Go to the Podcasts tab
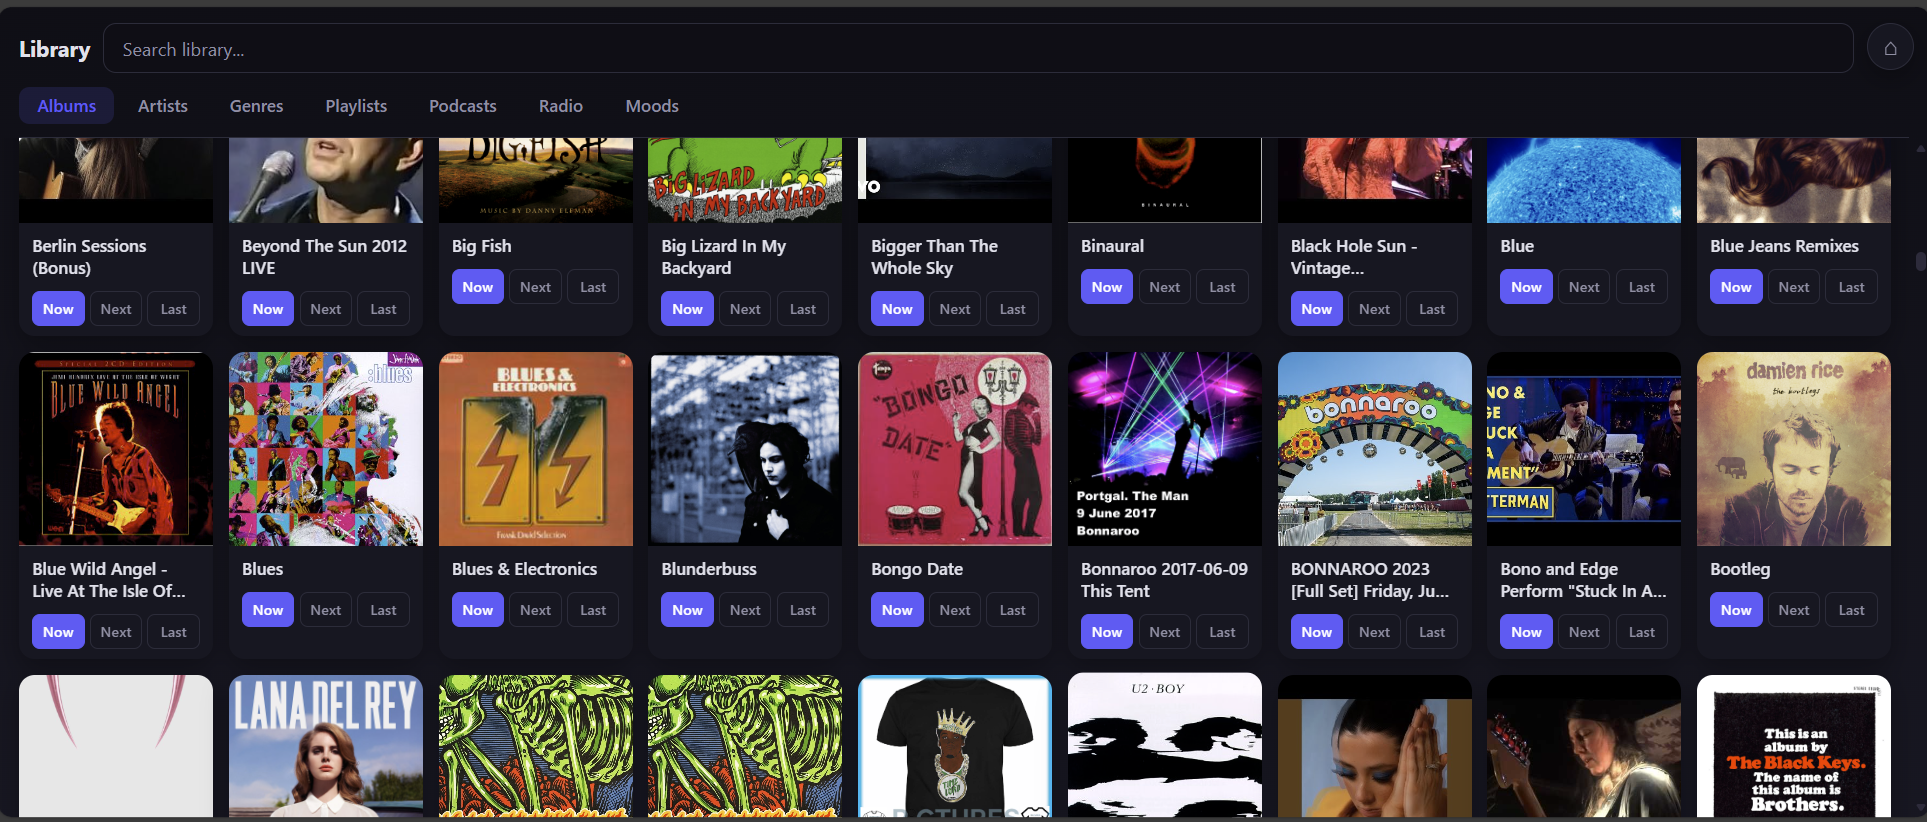 click(463, 106)
